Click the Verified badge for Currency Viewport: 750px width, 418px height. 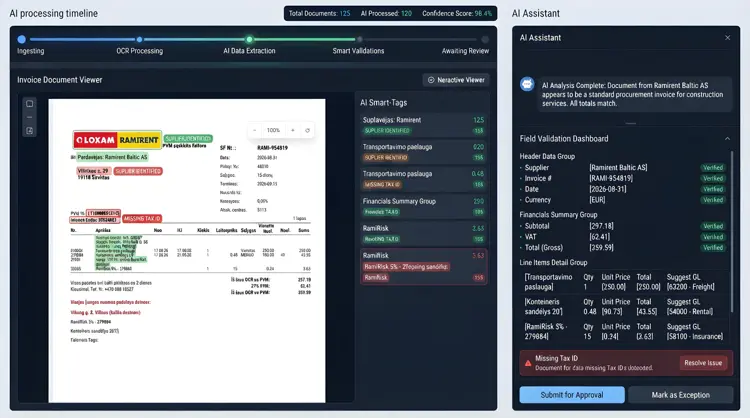click(x=713, y=200)
